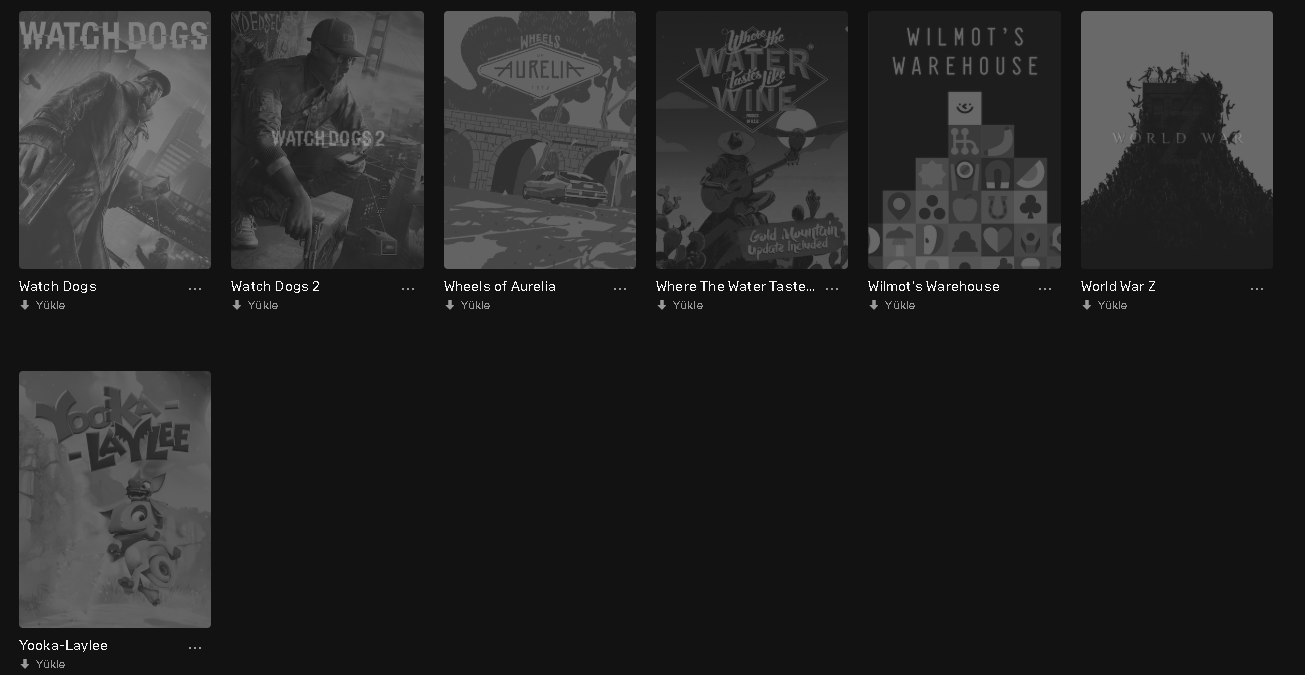Image resolution: width=1305 pixels, height=675 pixels.
Task: Open Wilmot's Warehouse cover art
Action: [x=964, y=140]
